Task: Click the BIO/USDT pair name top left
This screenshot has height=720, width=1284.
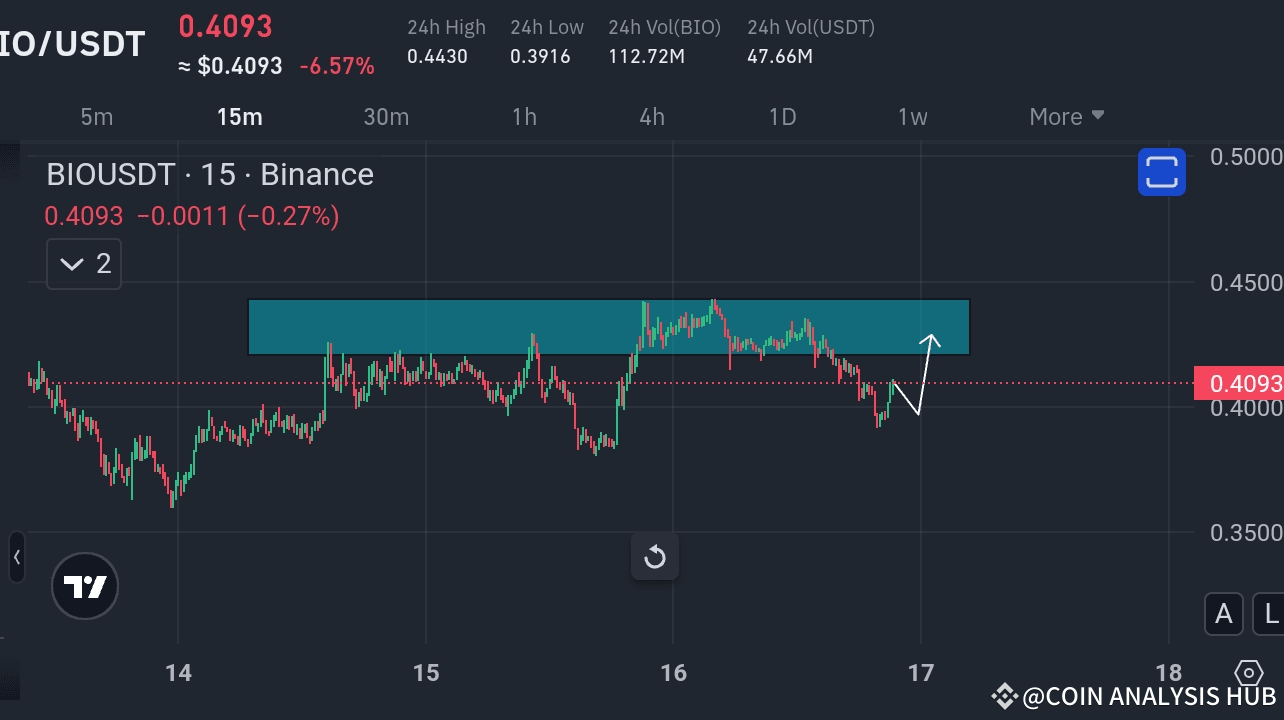Action: pos(70,43)
